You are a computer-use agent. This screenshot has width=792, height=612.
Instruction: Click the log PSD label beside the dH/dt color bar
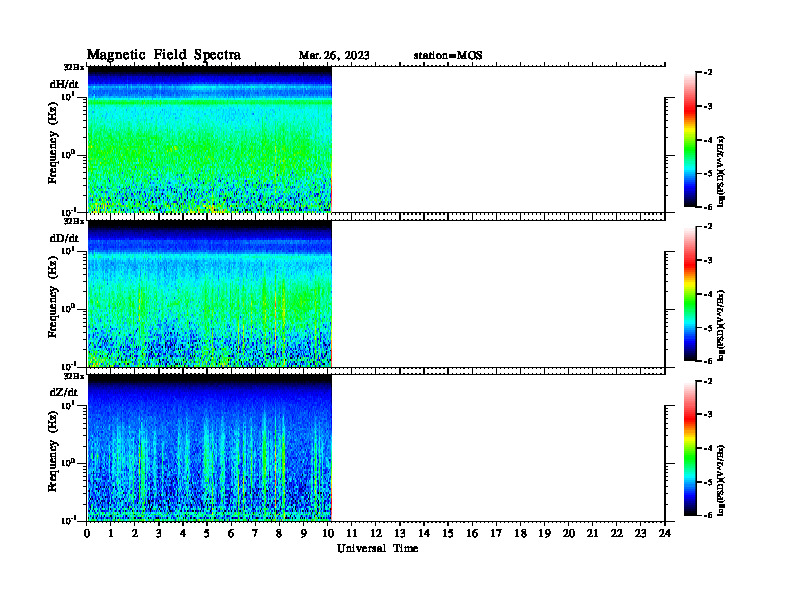[x=721, y=171]
